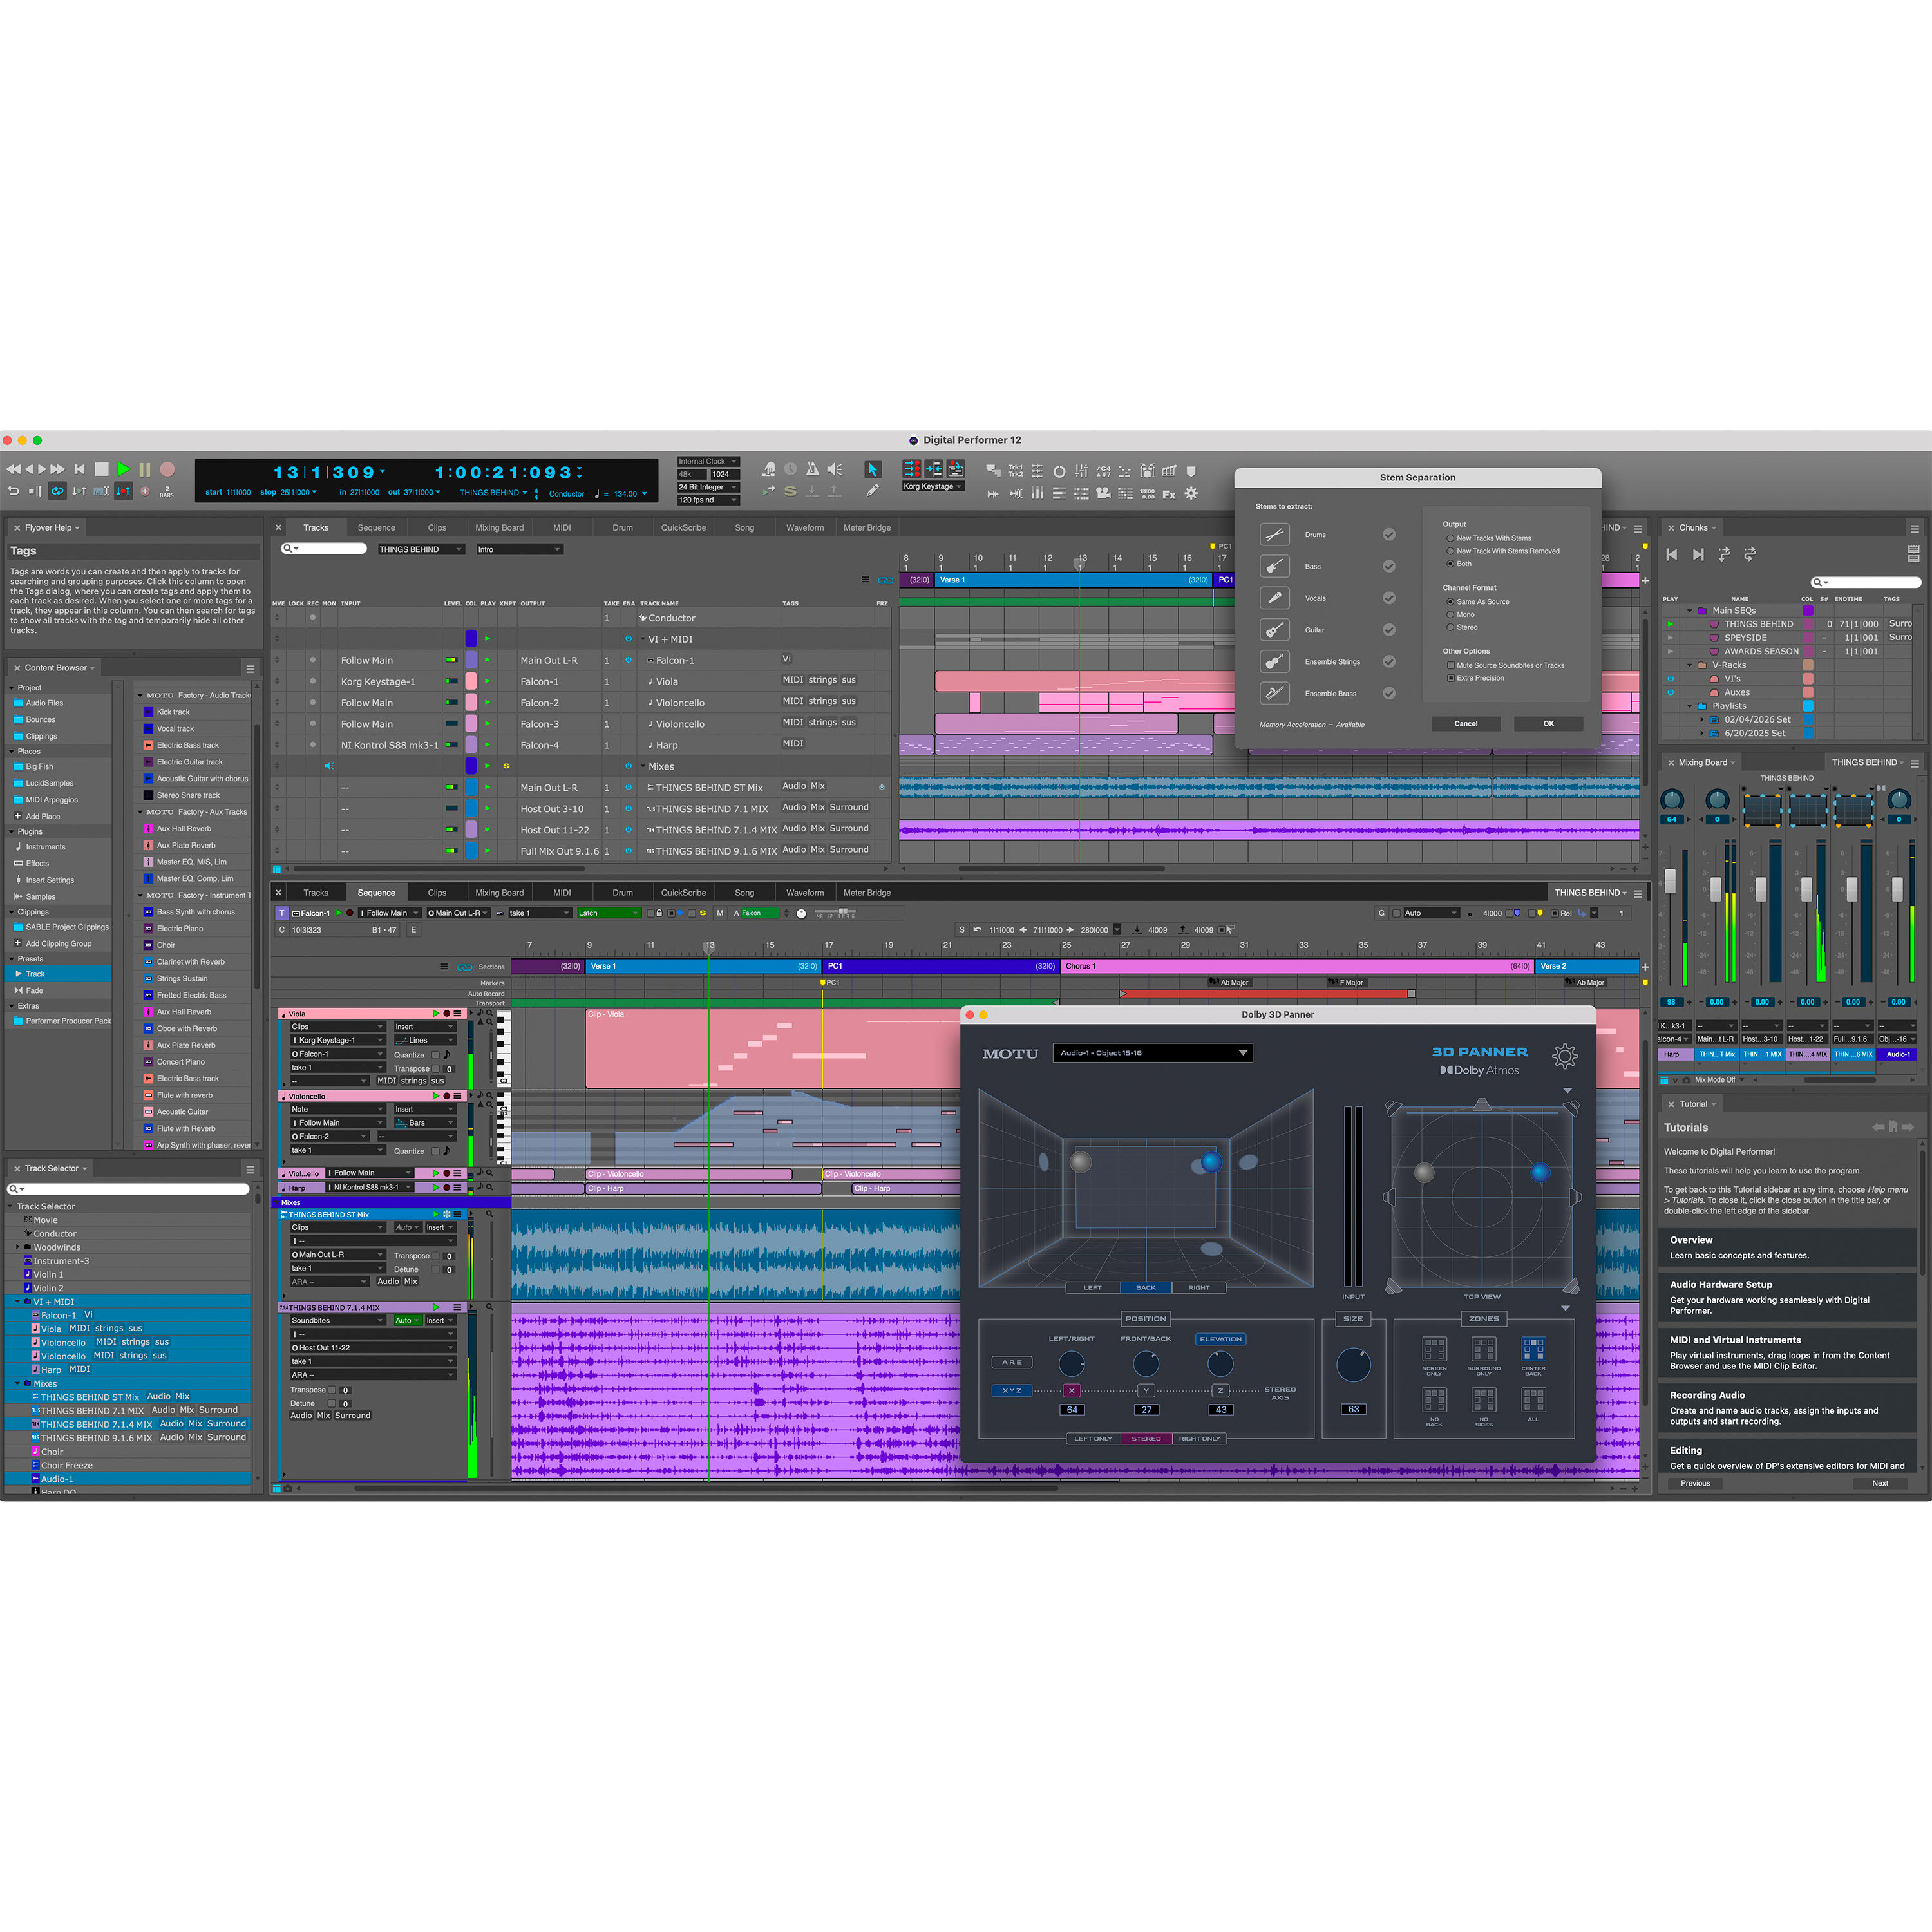Open the Korg Keystage input dropdown
1932x1932 pixels.
pyautogui.click(x=933, y=487)
